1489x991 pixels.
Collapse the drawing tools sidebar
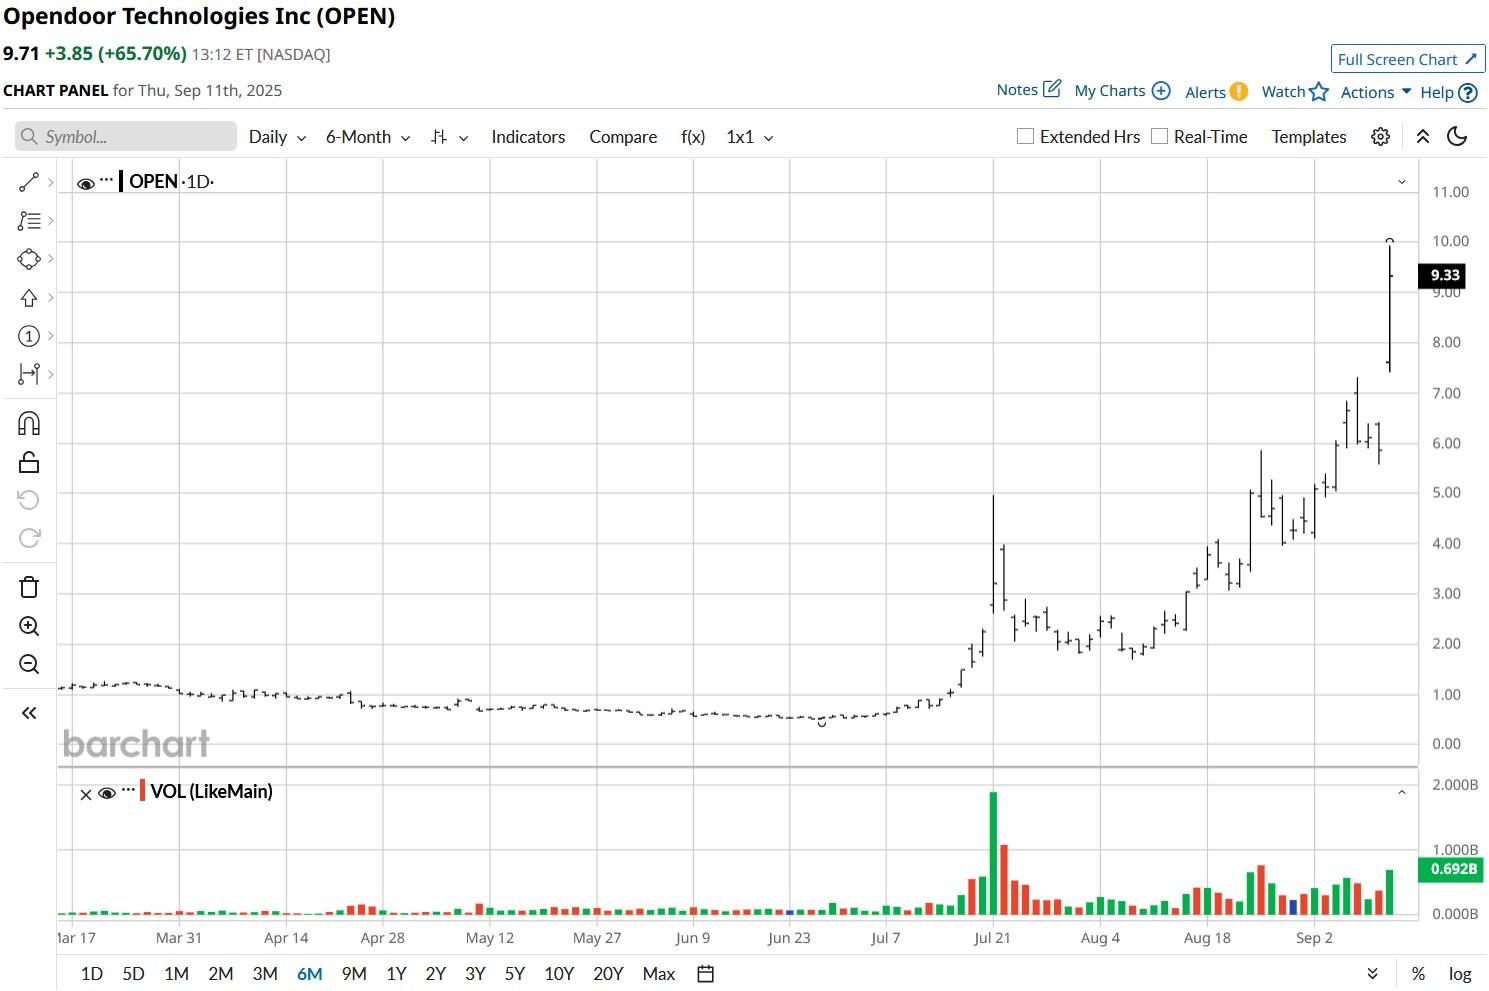[29, 713]
